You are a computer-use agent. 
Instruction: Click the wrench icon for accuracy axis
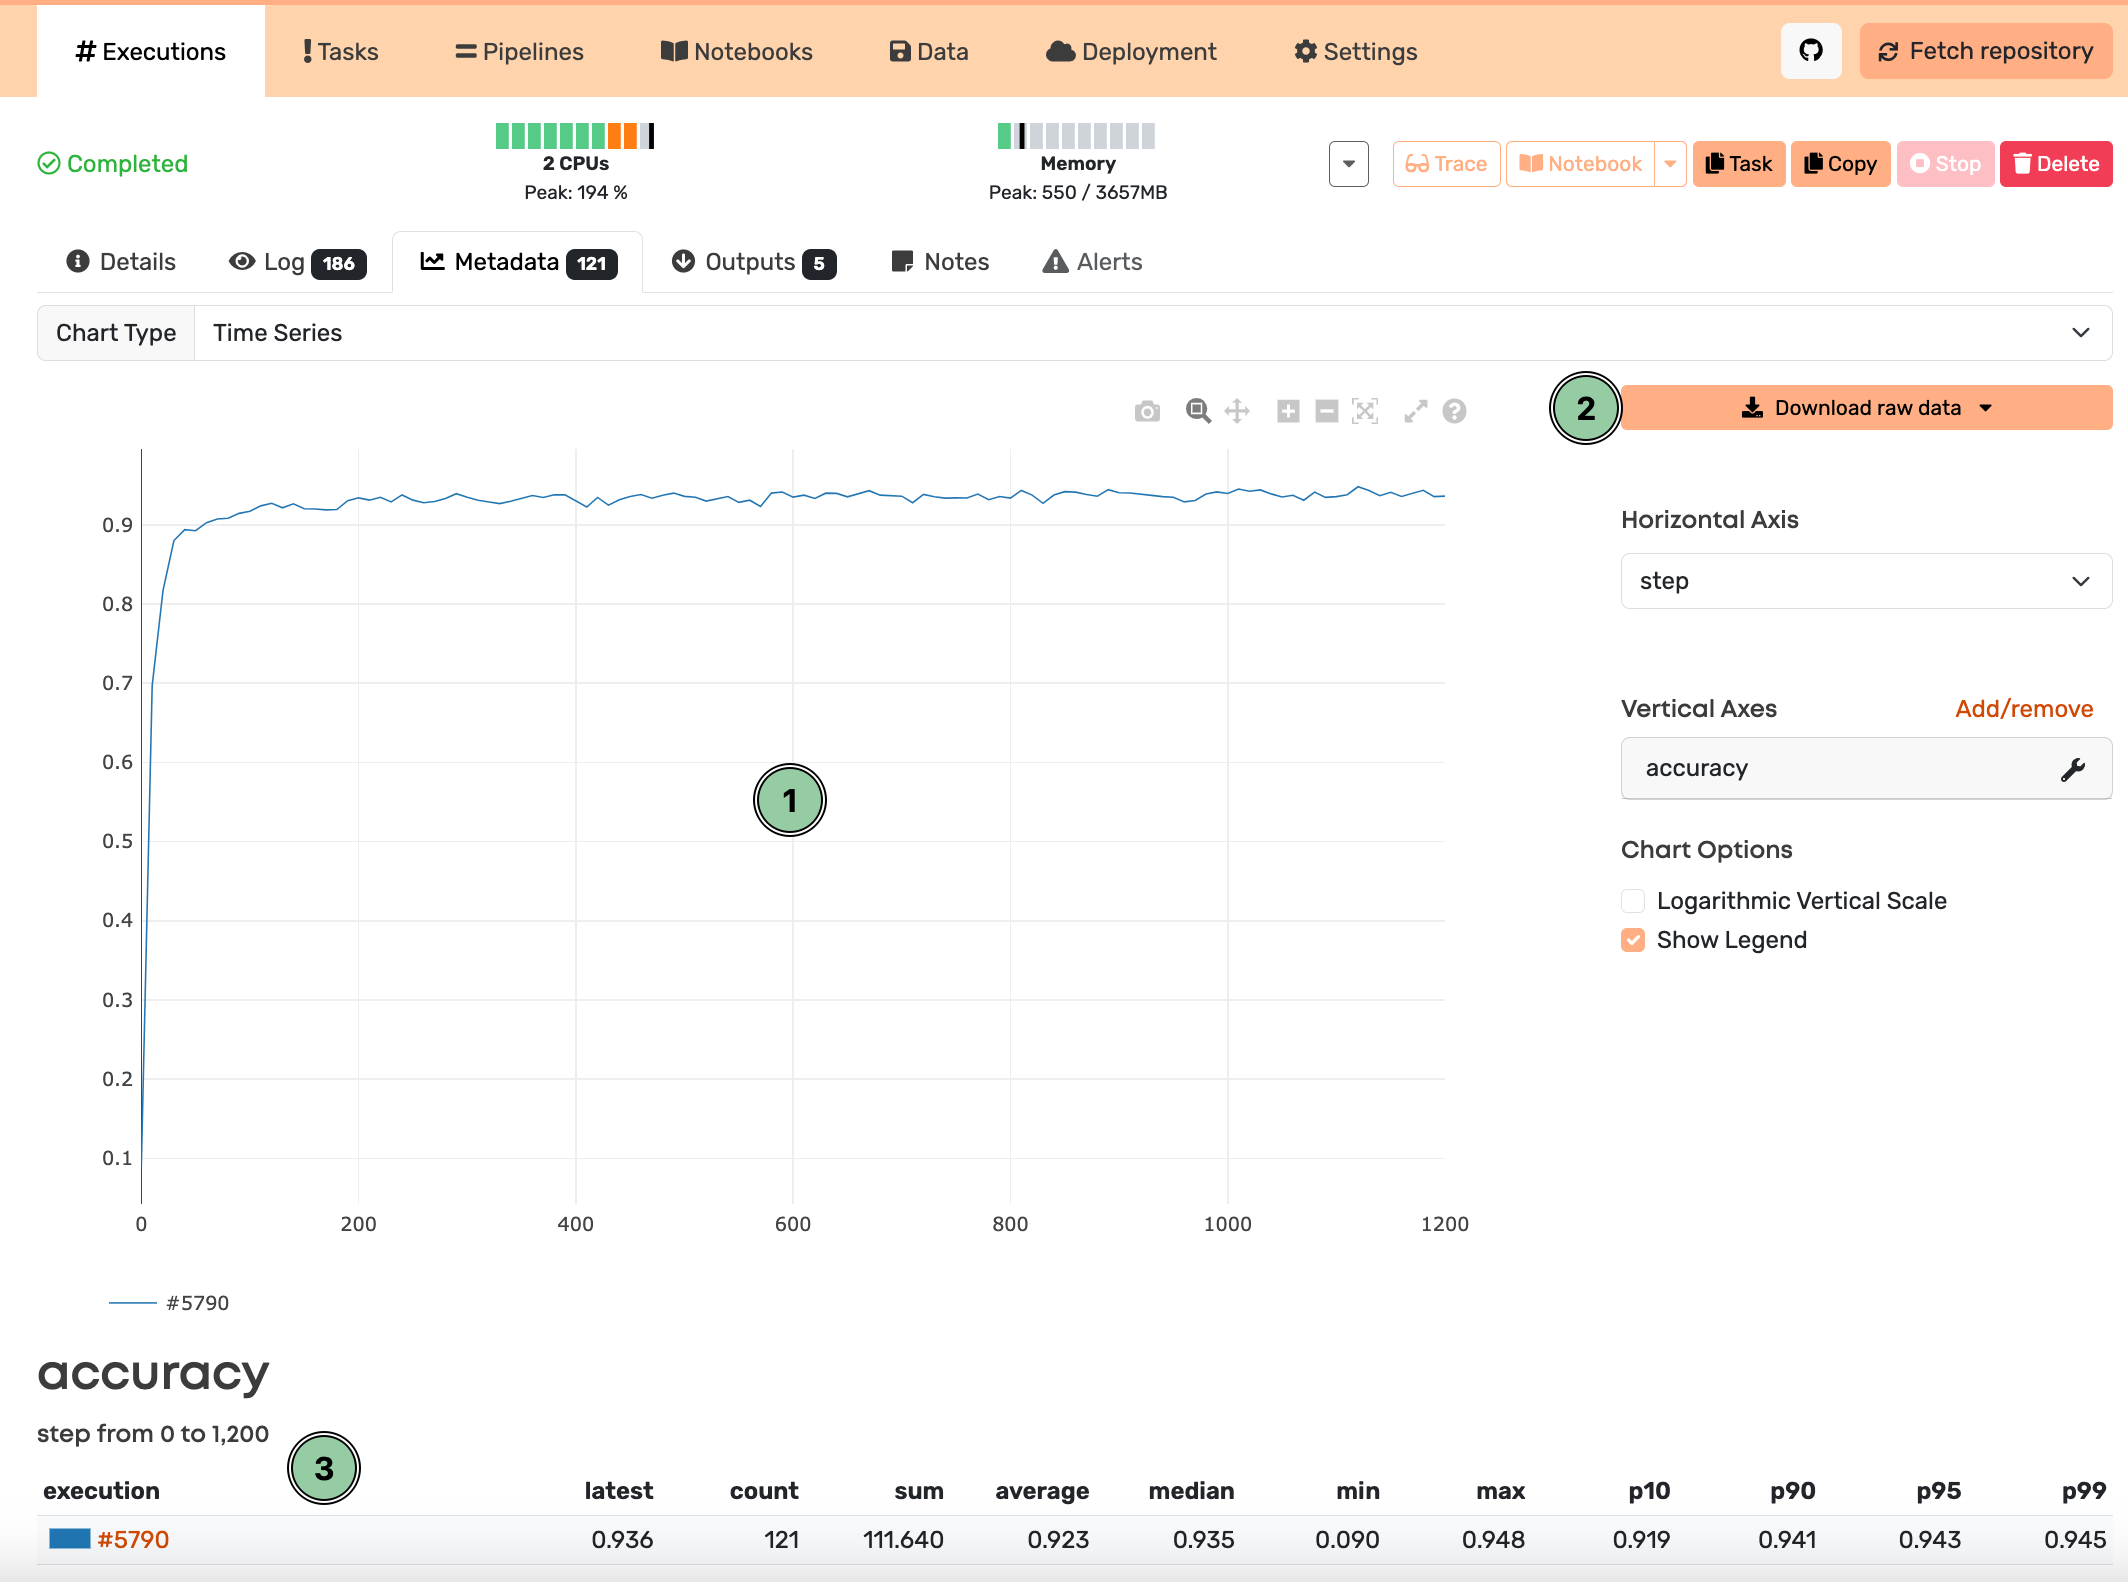2073,769
